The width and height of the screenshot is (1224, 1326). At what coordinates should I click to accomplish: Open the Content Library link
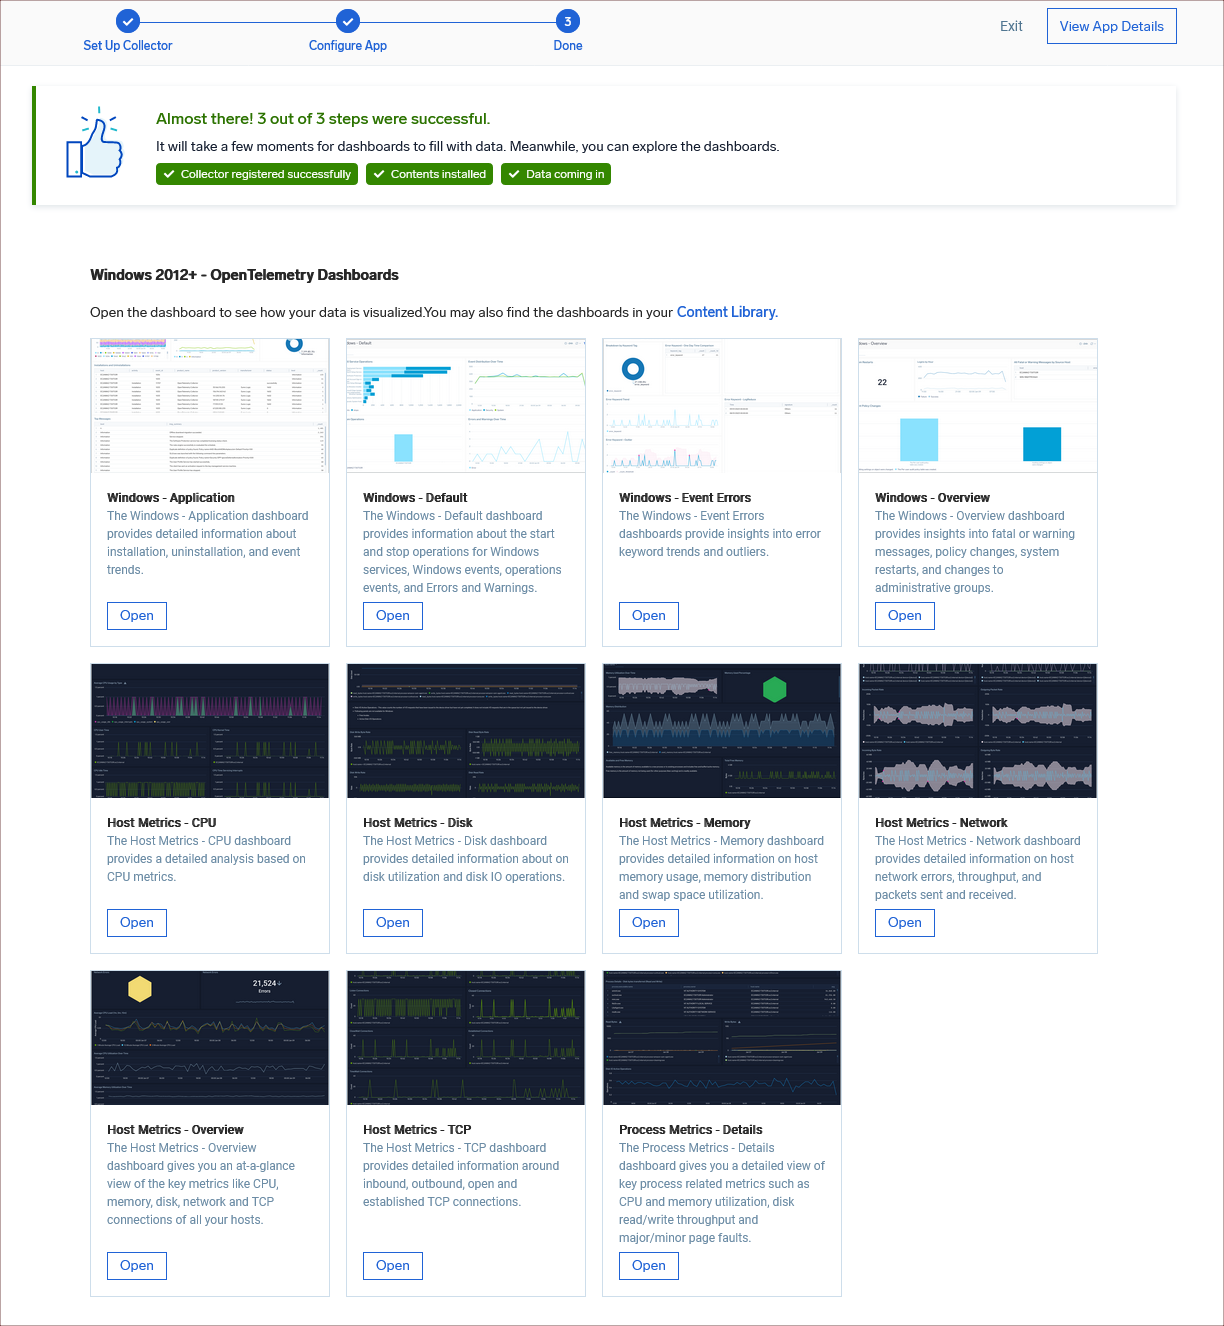point(726,312)
